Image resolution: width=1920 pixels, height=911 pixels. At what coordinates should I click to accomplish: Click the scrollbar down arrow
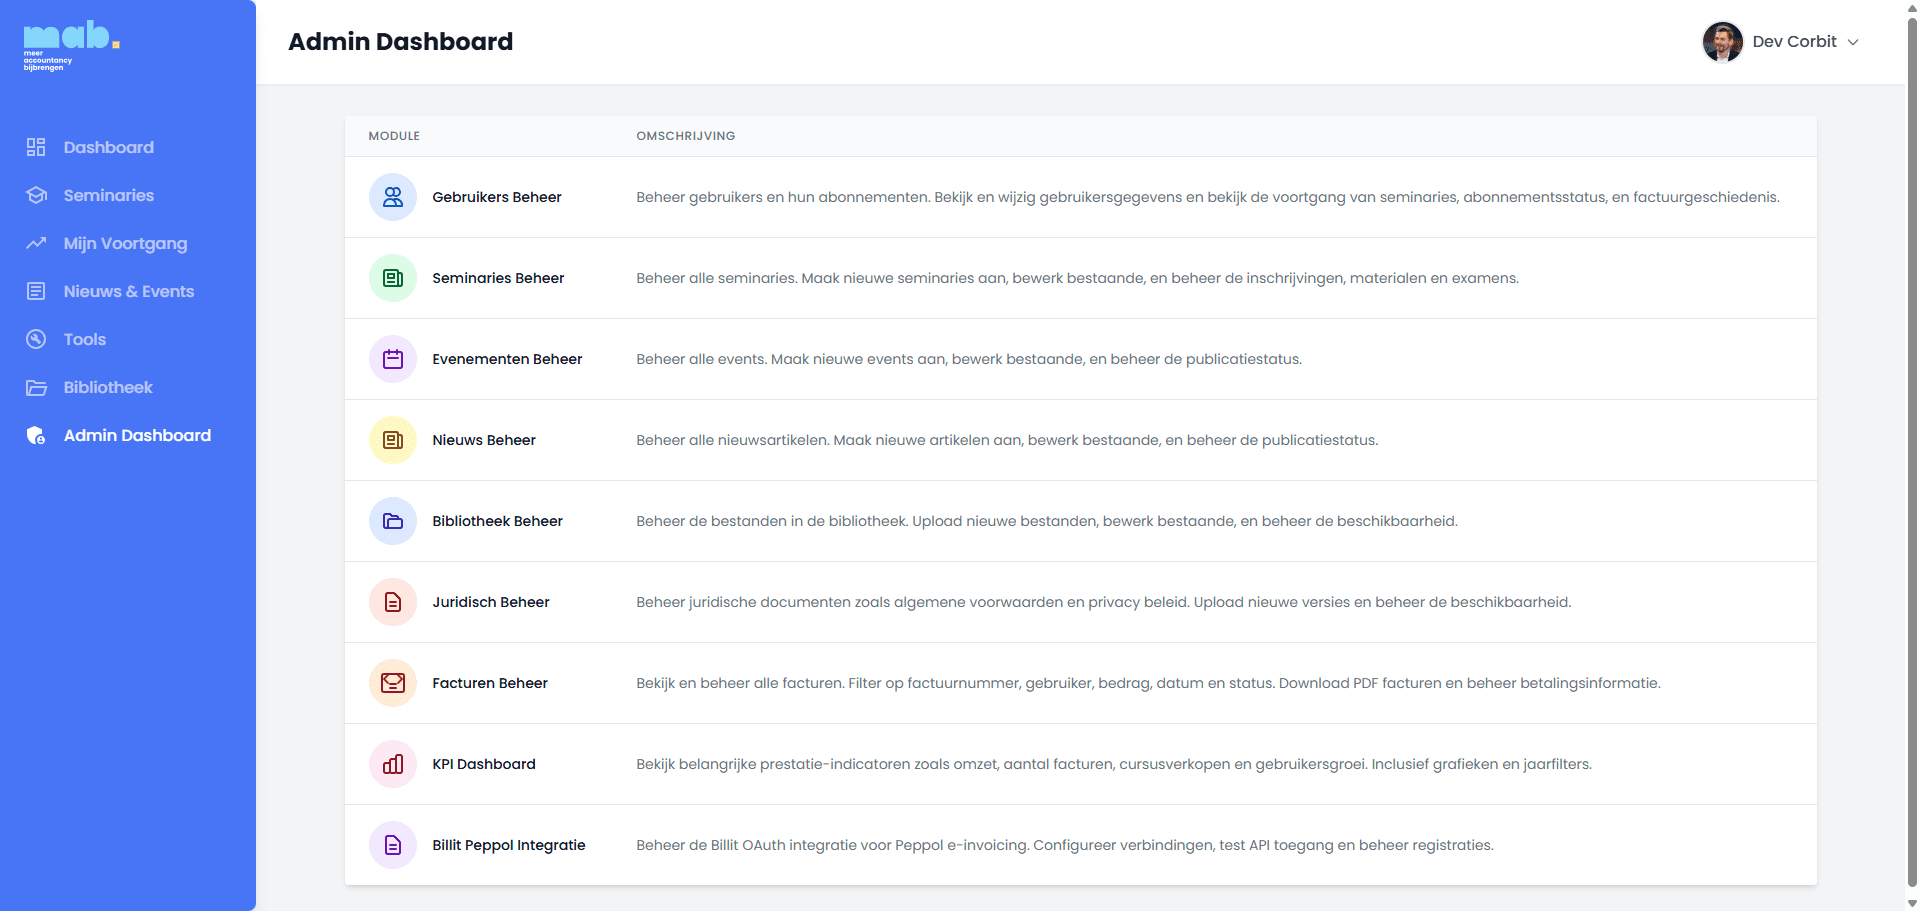coord(1911,903)
